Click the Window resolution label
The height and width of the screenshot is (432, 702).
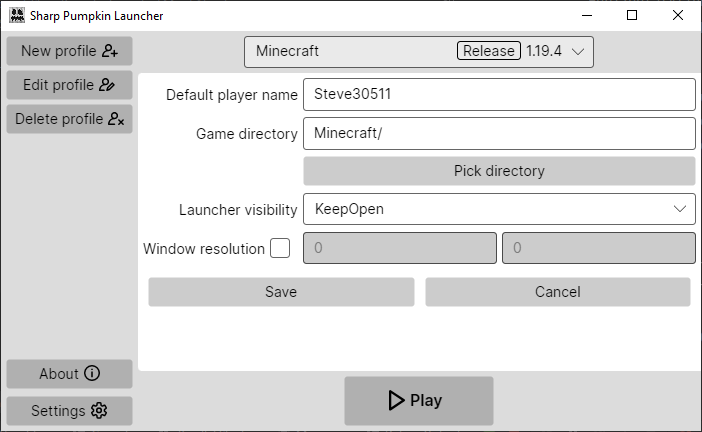[204, 249]
